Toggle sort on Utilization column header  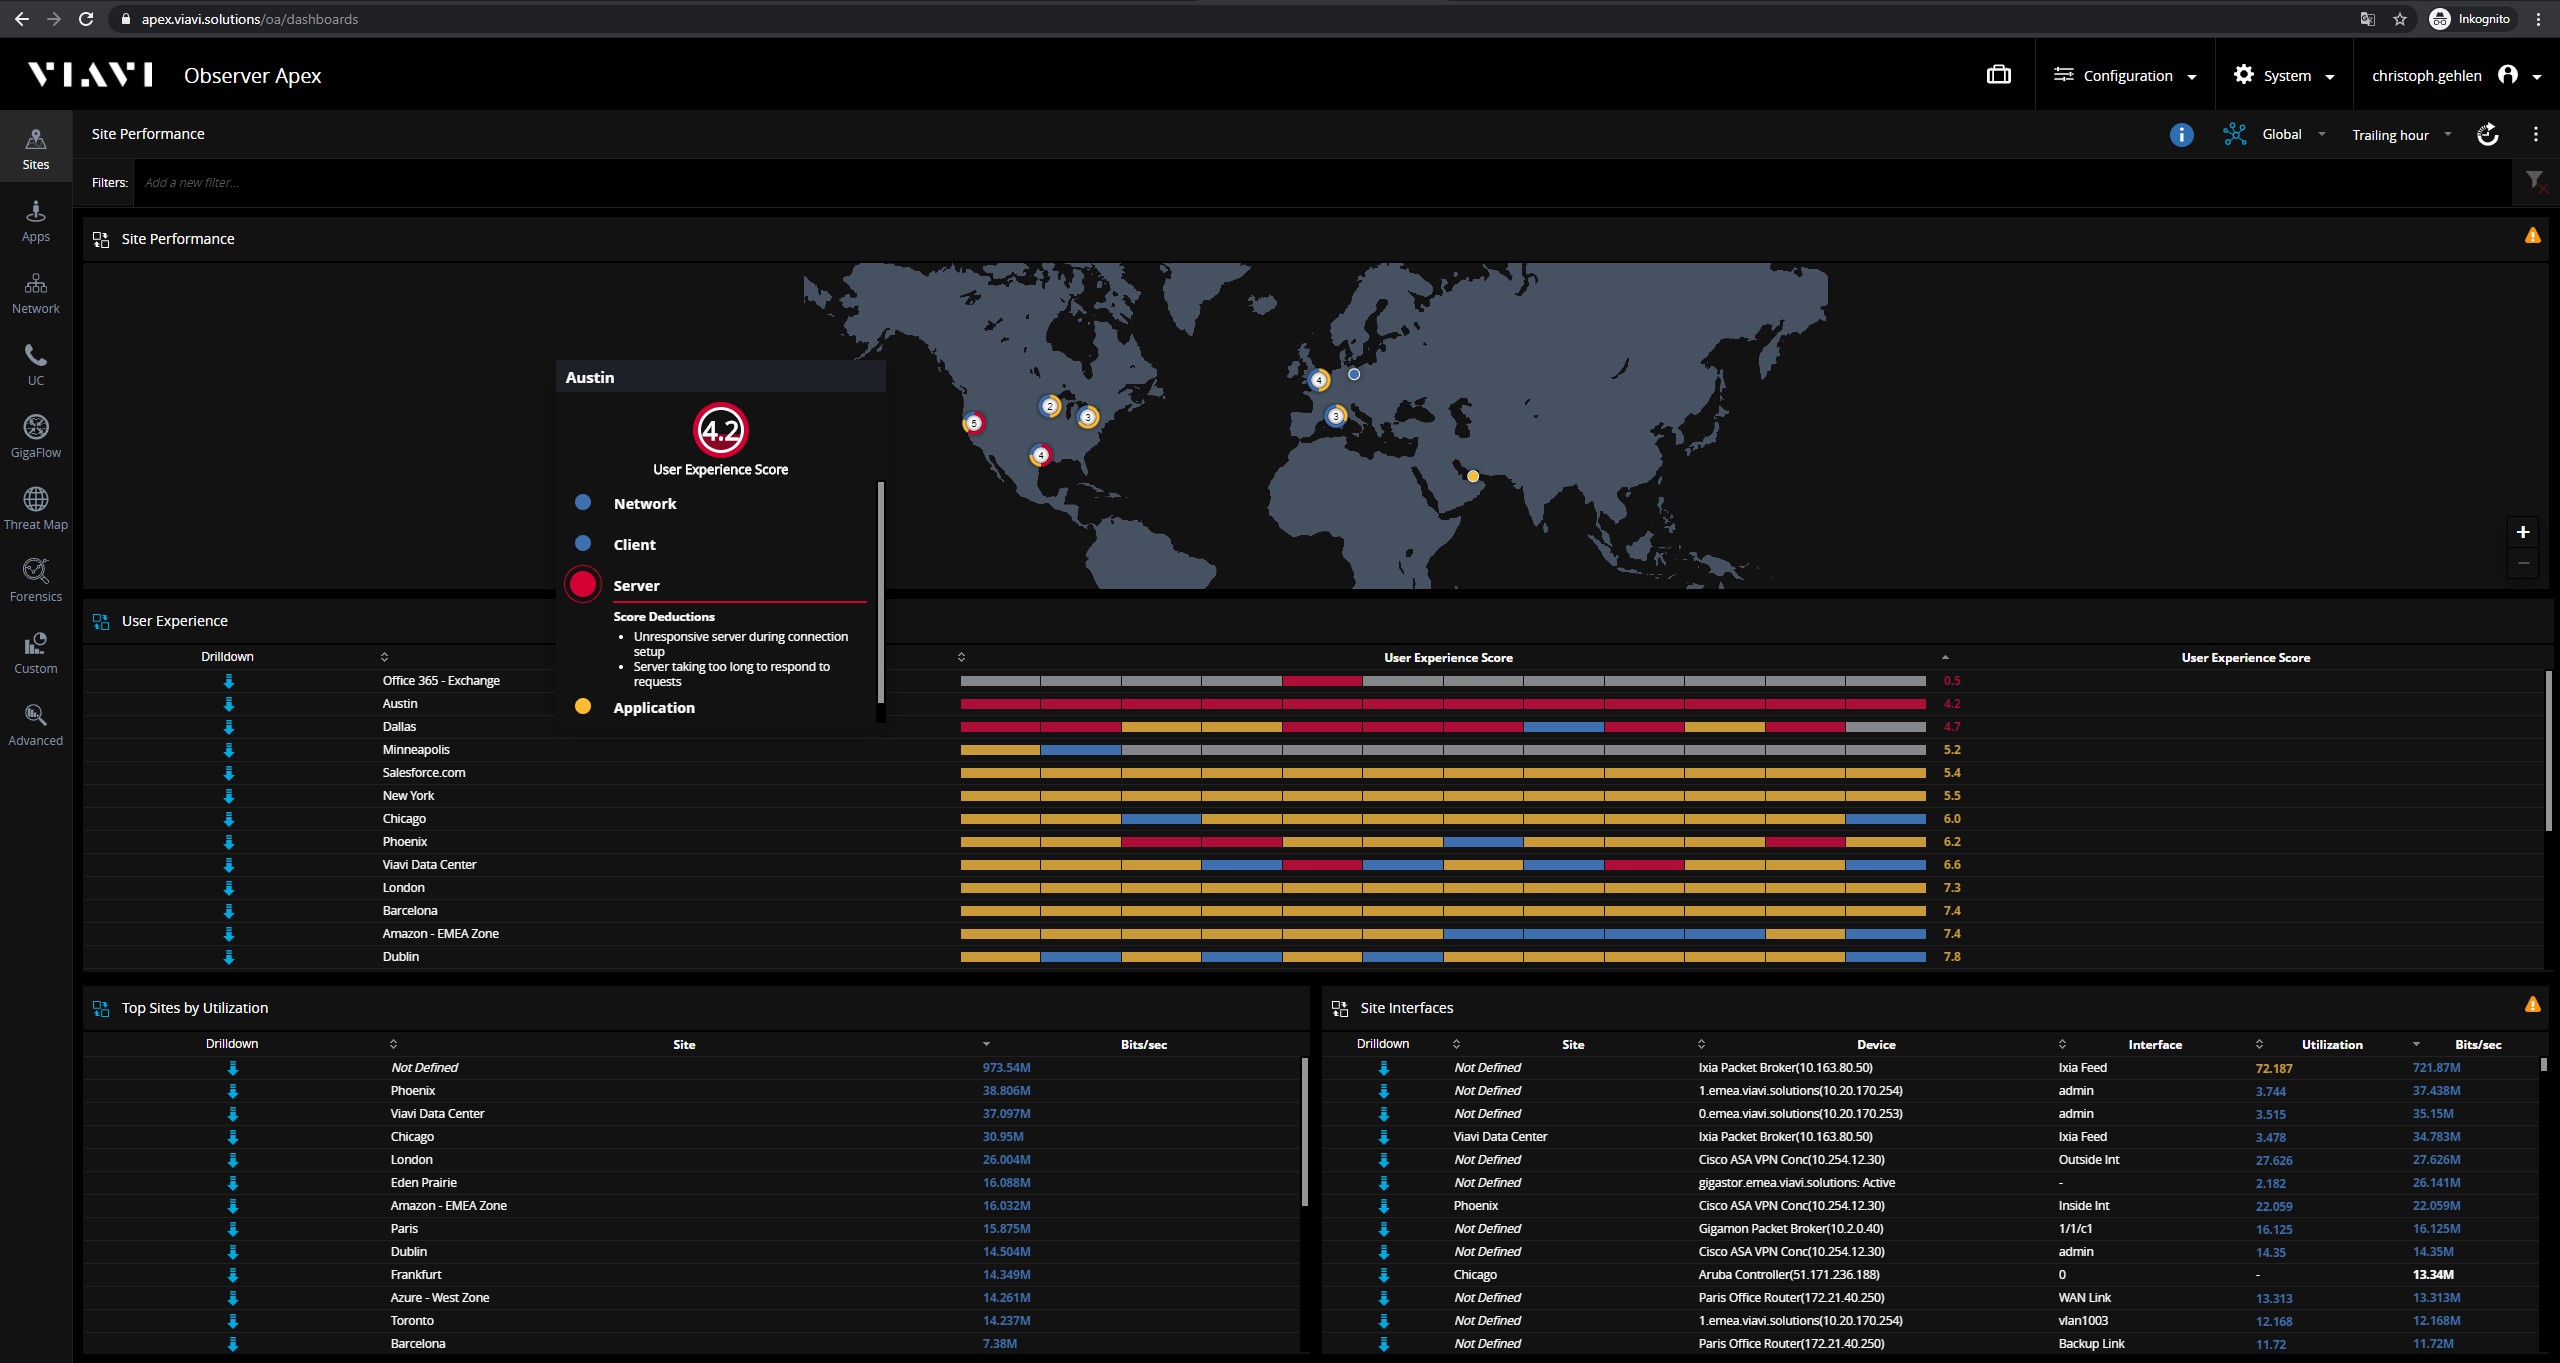[x=2331, y=1044]
